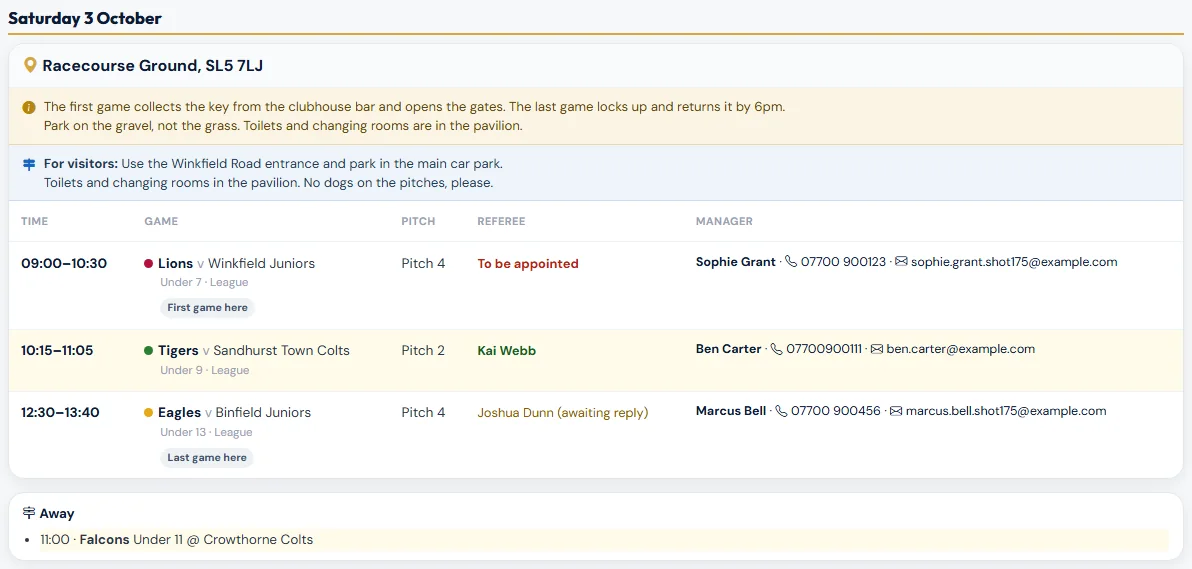1192x569 pixels.
Task: Click 'Pitch 4' in the Lions row
Action: coord(423,264)
